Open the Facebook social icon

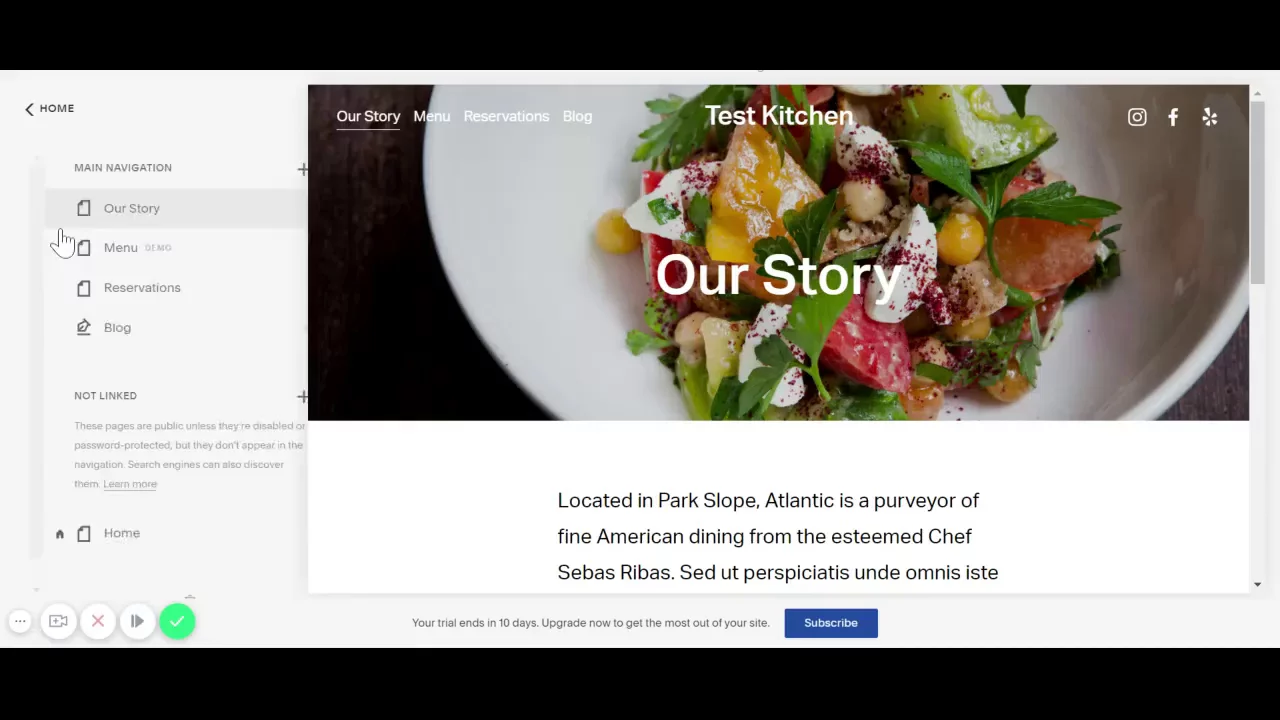(1173, 117)
